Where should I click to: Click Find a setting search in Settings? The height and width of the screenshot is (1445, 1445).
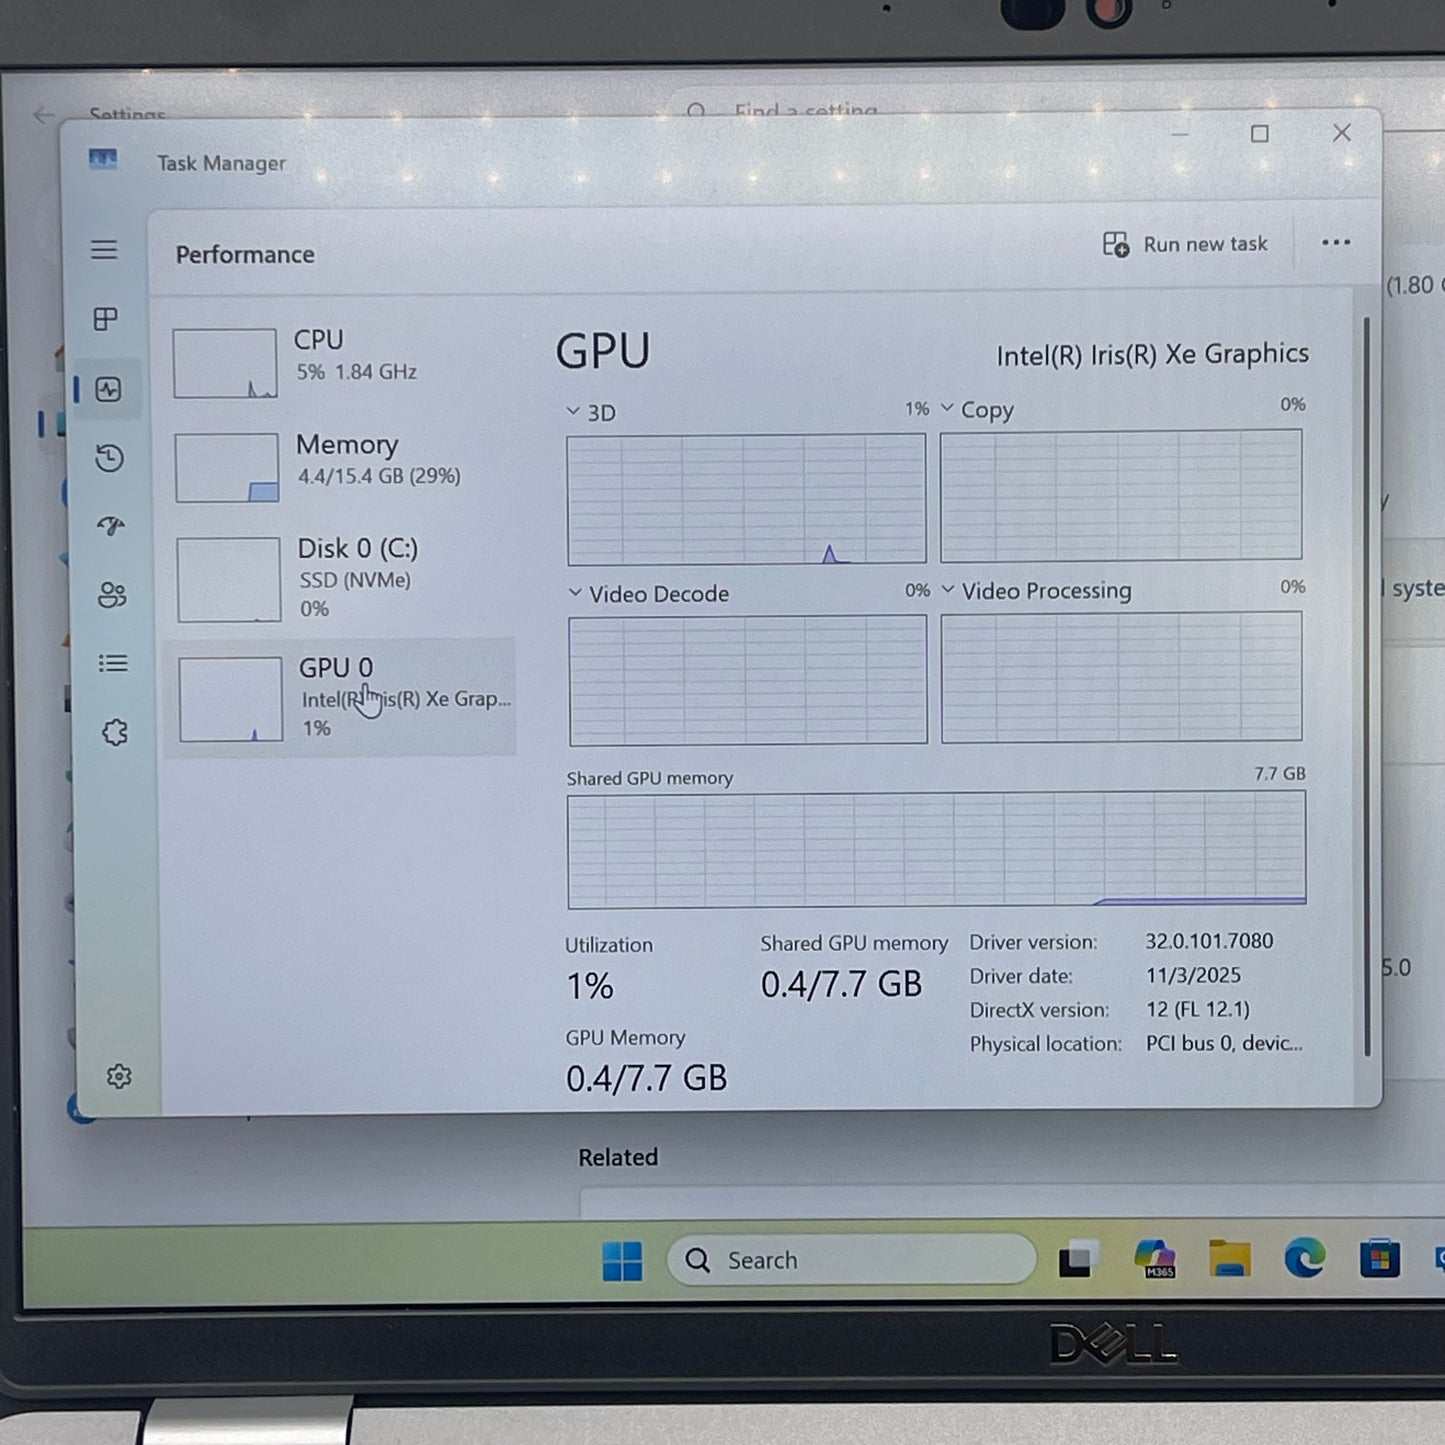pos(806,111)
